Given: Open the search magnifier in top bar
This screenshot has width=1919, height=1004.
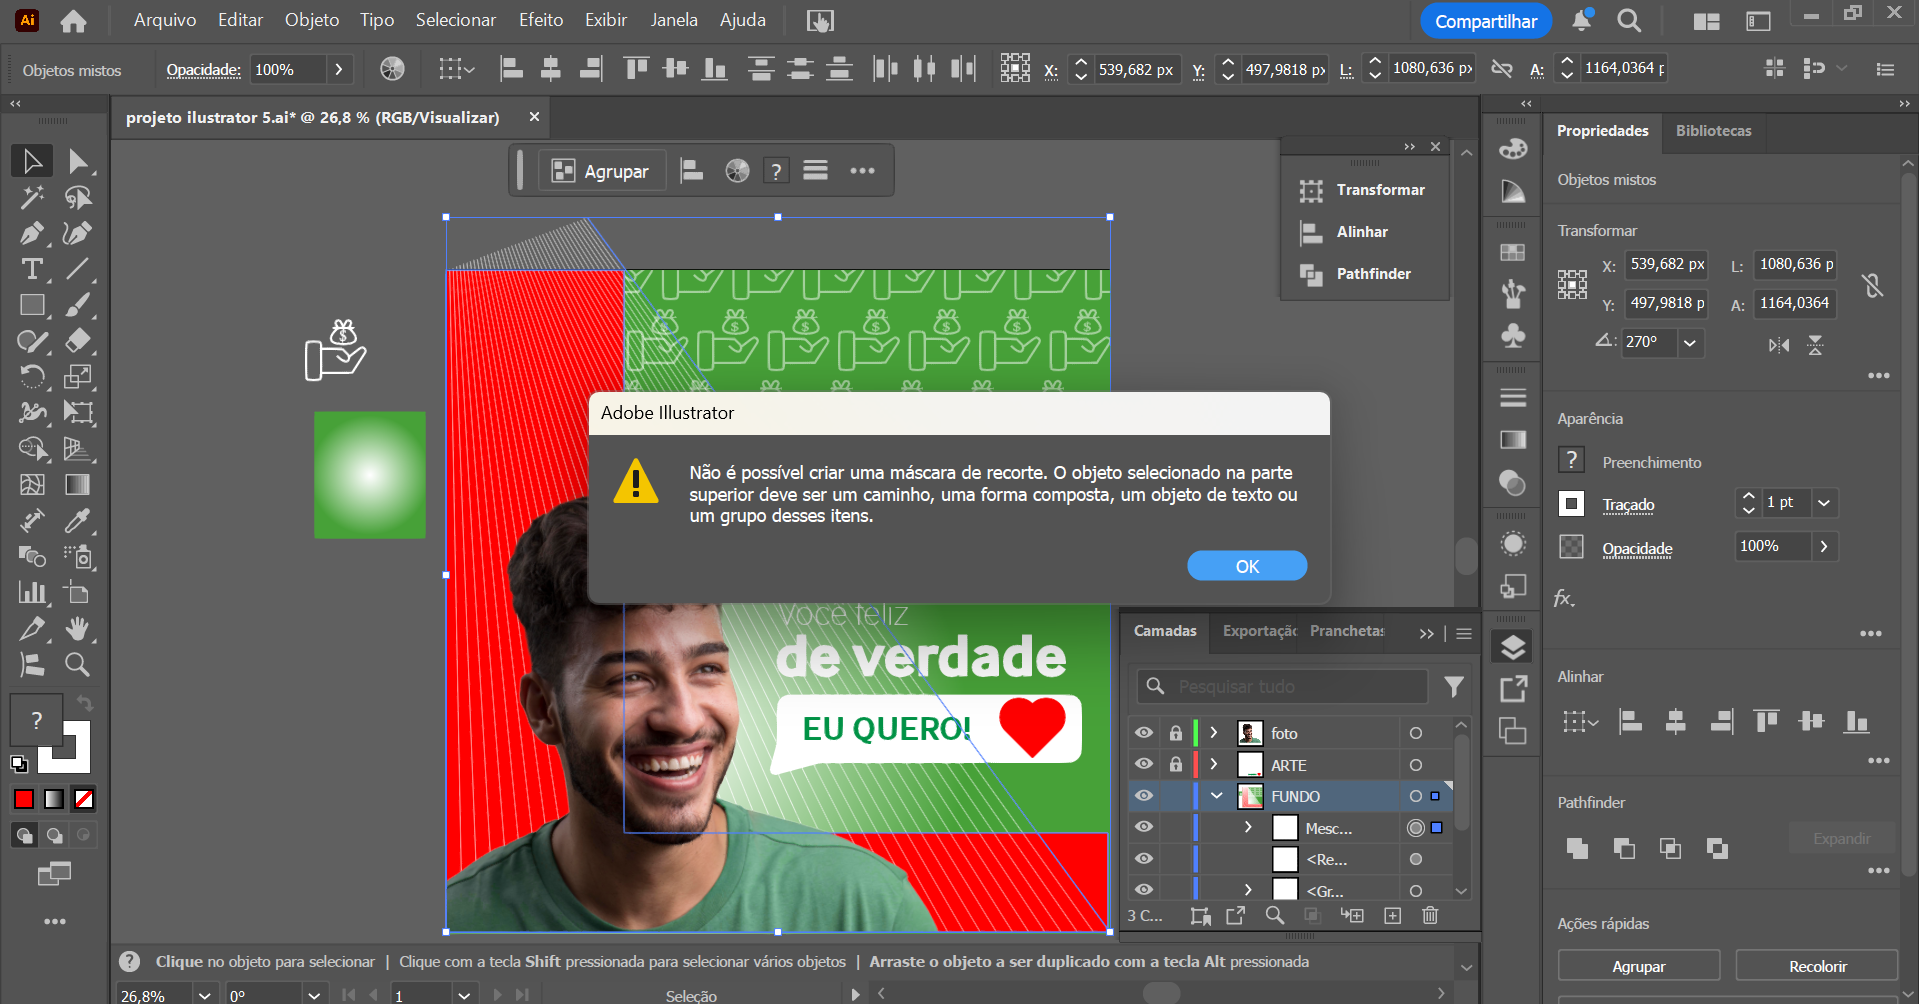Looking at the screenshot, I should (1629, 21).
